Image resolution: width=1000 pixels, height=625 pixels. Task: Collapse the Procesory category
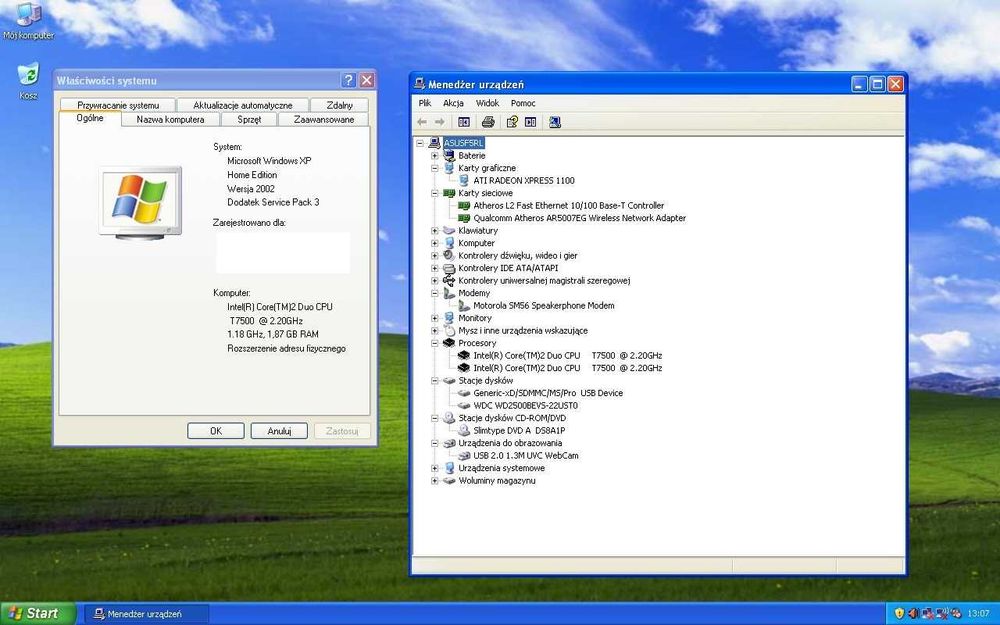(x=435, y=343)
